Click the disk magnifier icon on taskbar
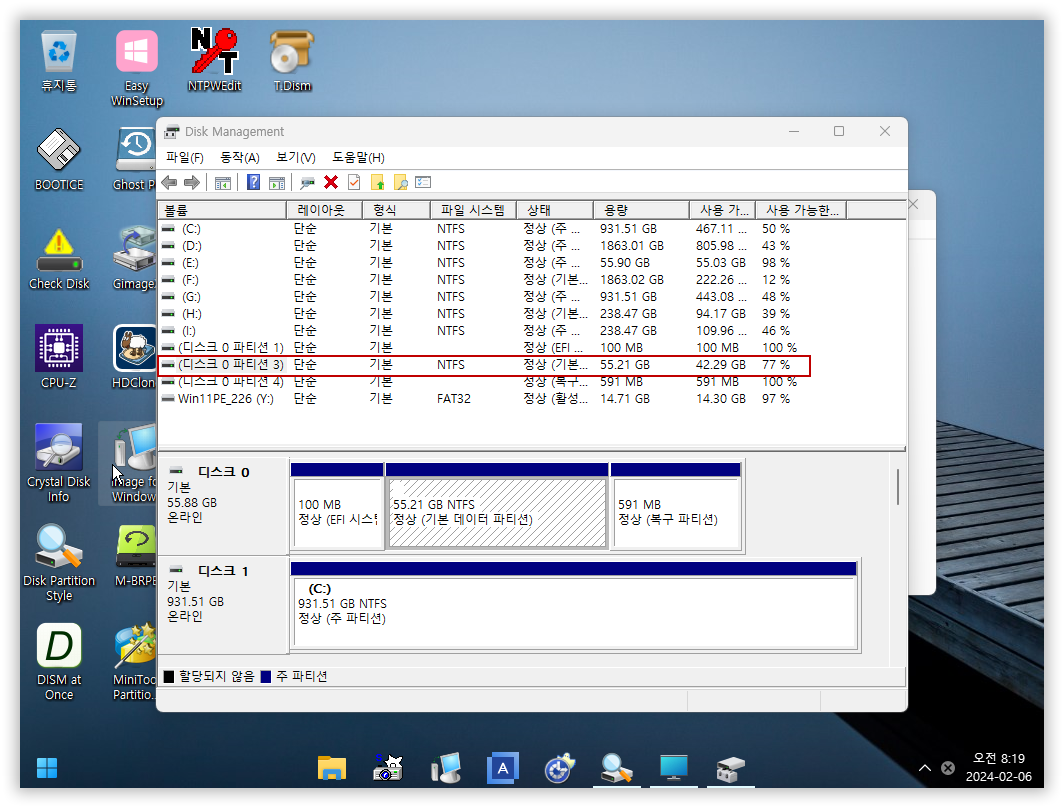 coord(617,769)
